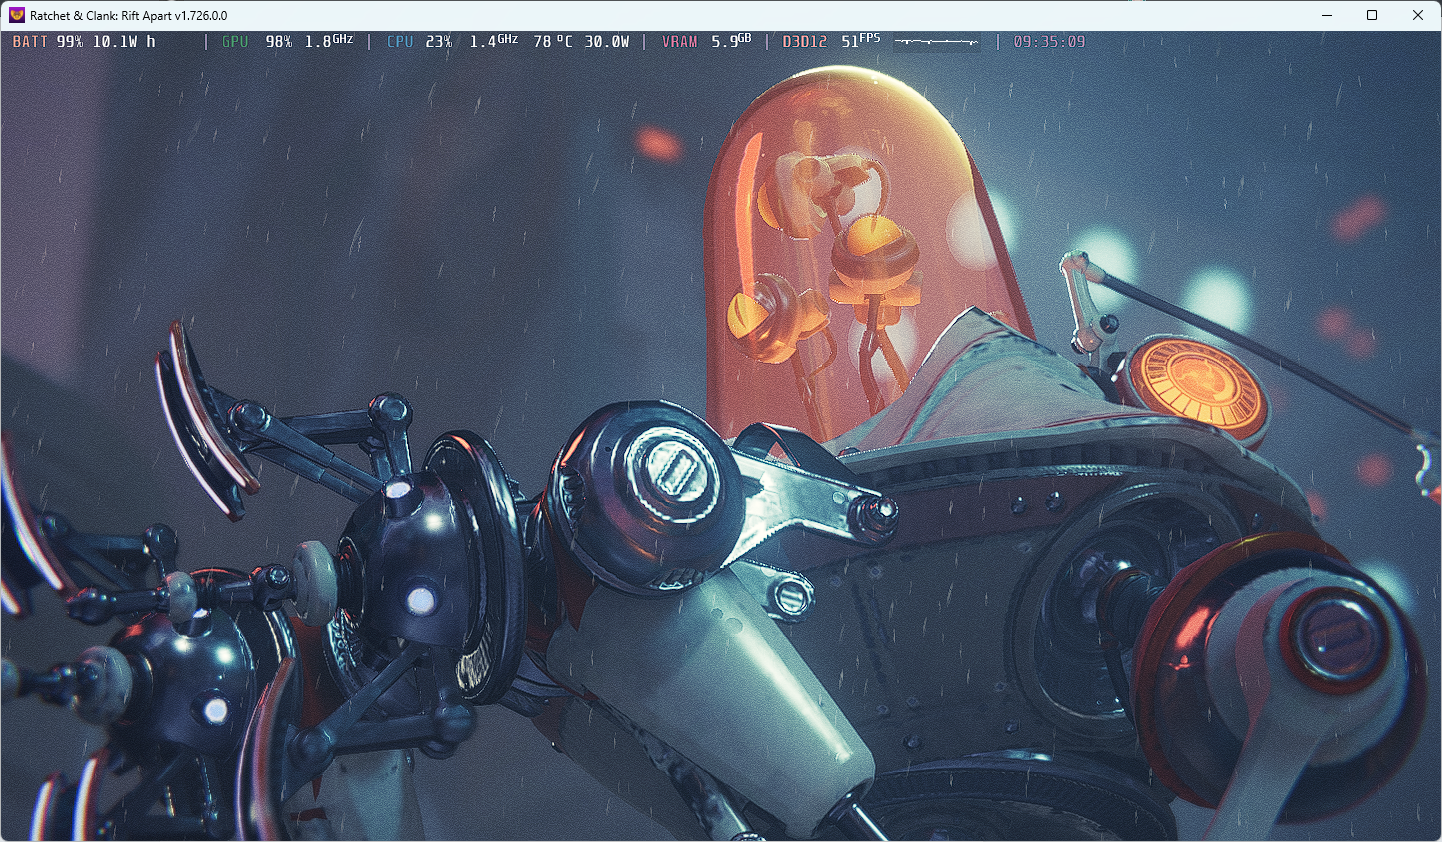Close the Ratchet & Clank window

pos(1417,15)
